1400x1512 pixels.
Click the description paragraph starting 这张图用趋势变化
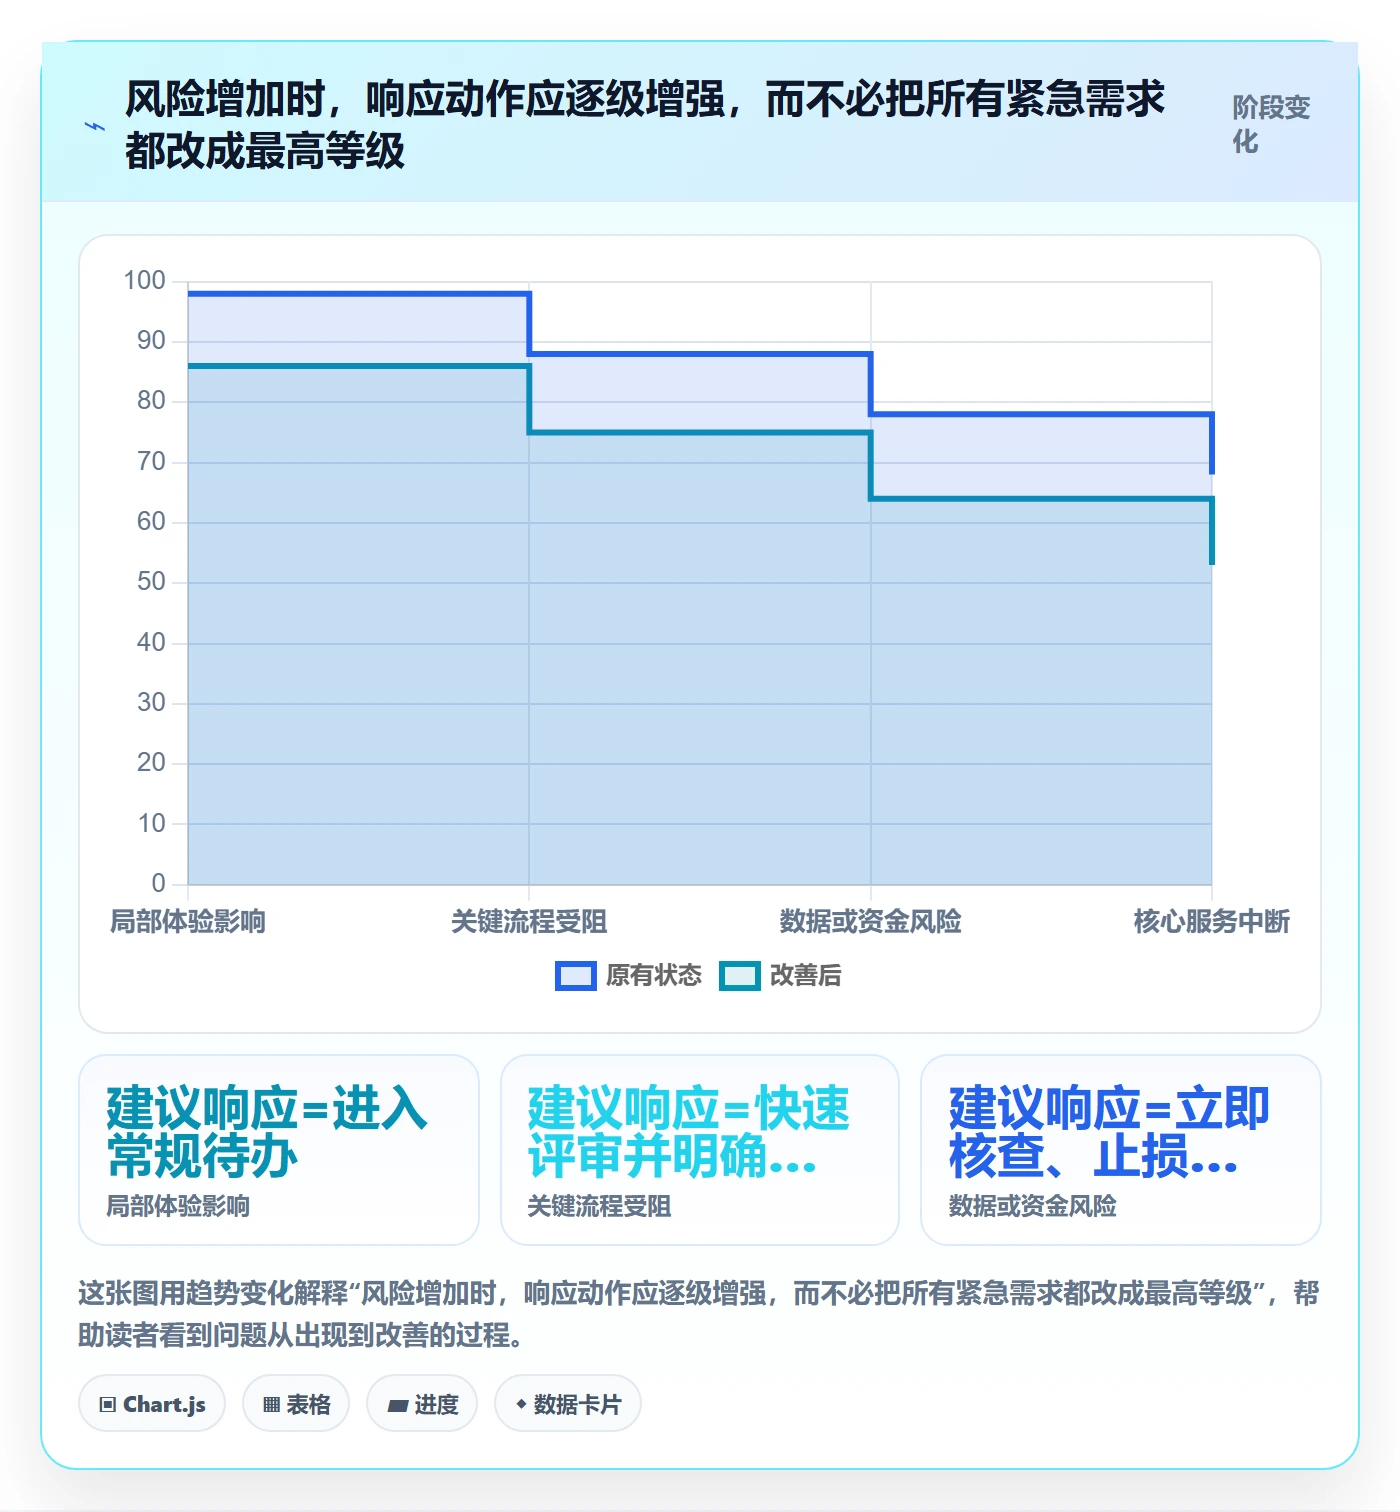coord(699,1314)
